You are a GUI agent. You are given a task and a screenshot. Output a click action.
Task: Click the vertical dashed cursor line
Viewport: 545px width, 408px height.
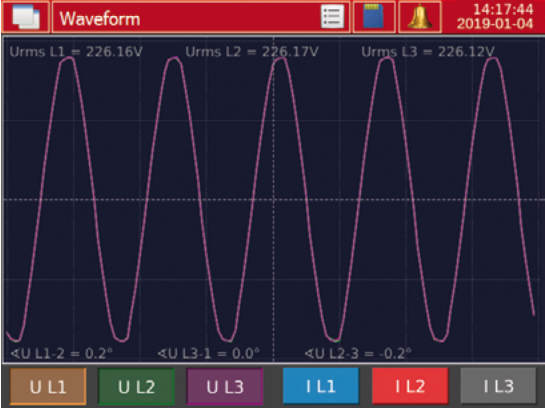[274, 200]
